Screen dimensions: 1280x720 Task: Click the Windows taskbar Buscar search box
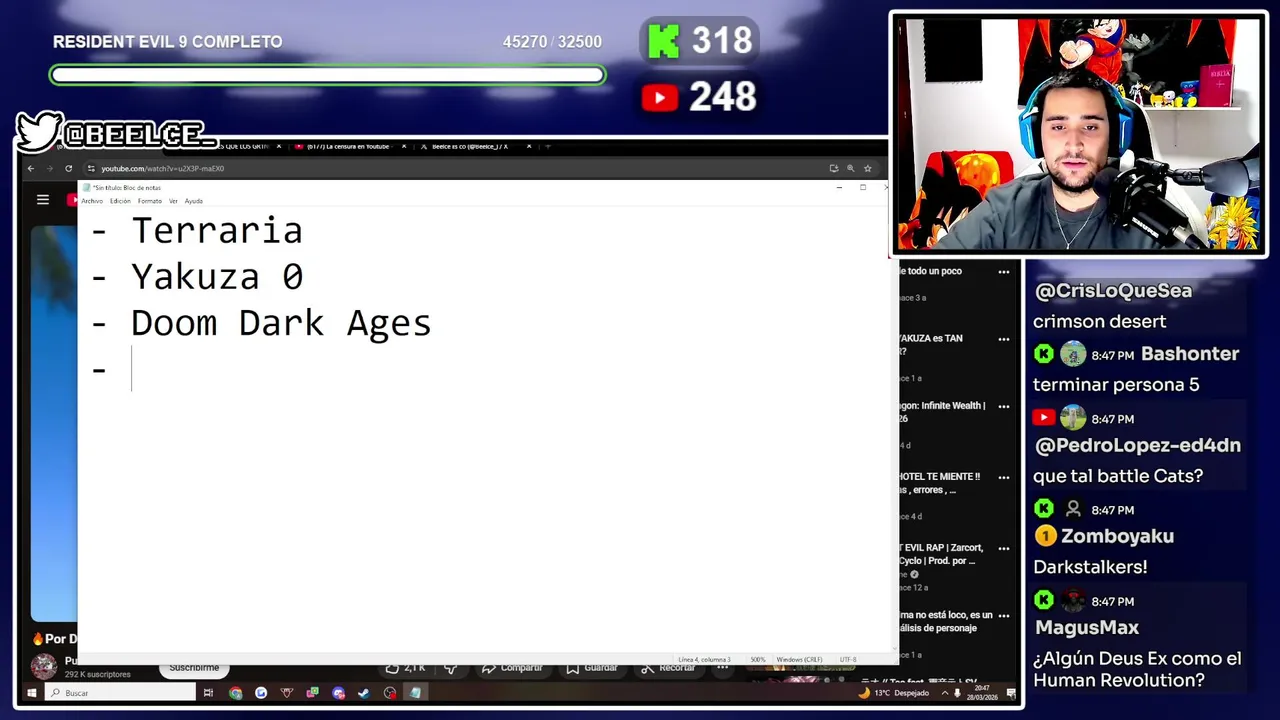pyautogui.click(x=121, y=692)
